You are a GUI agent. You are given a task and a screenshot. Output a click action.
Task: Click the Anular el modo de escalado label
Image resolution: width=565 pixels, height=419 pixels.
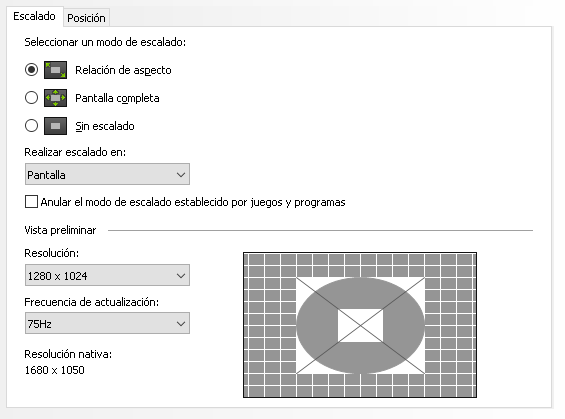pos(193,202)
